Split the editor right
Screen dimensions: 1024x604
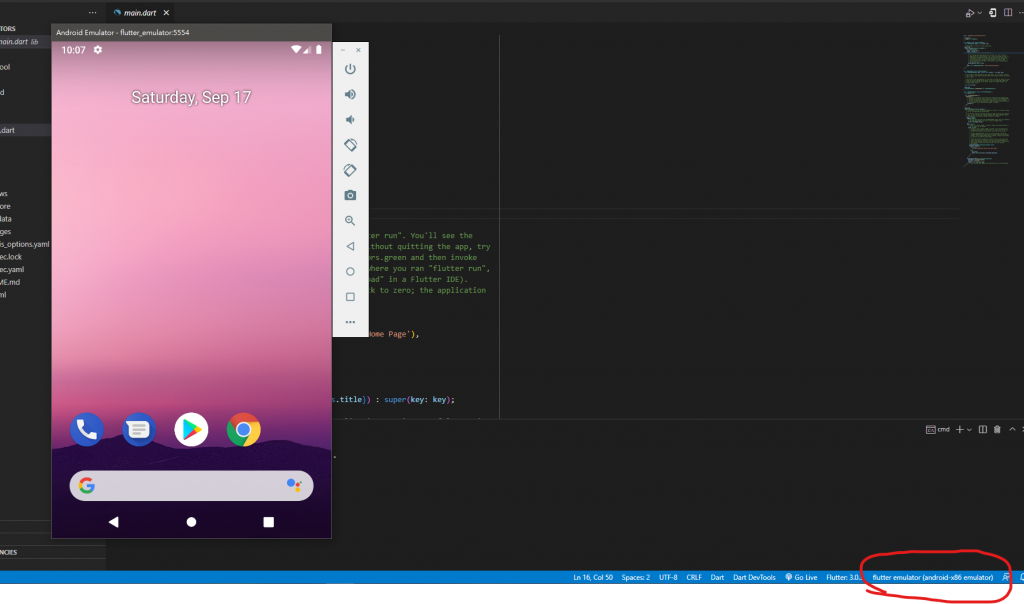coord(1008,12)
